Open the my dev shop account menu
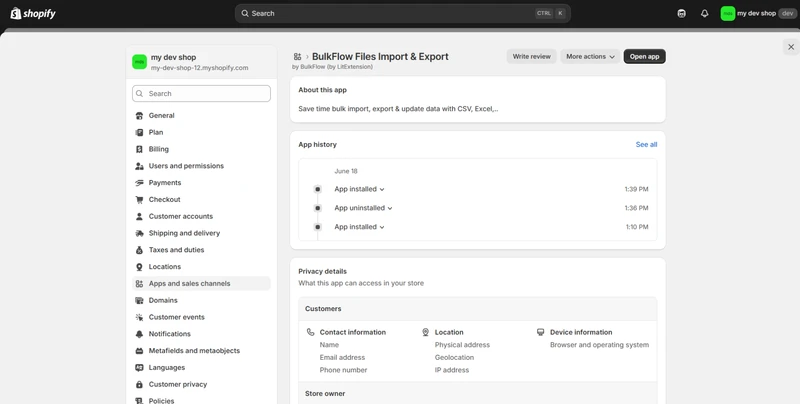 coord(758,14)
